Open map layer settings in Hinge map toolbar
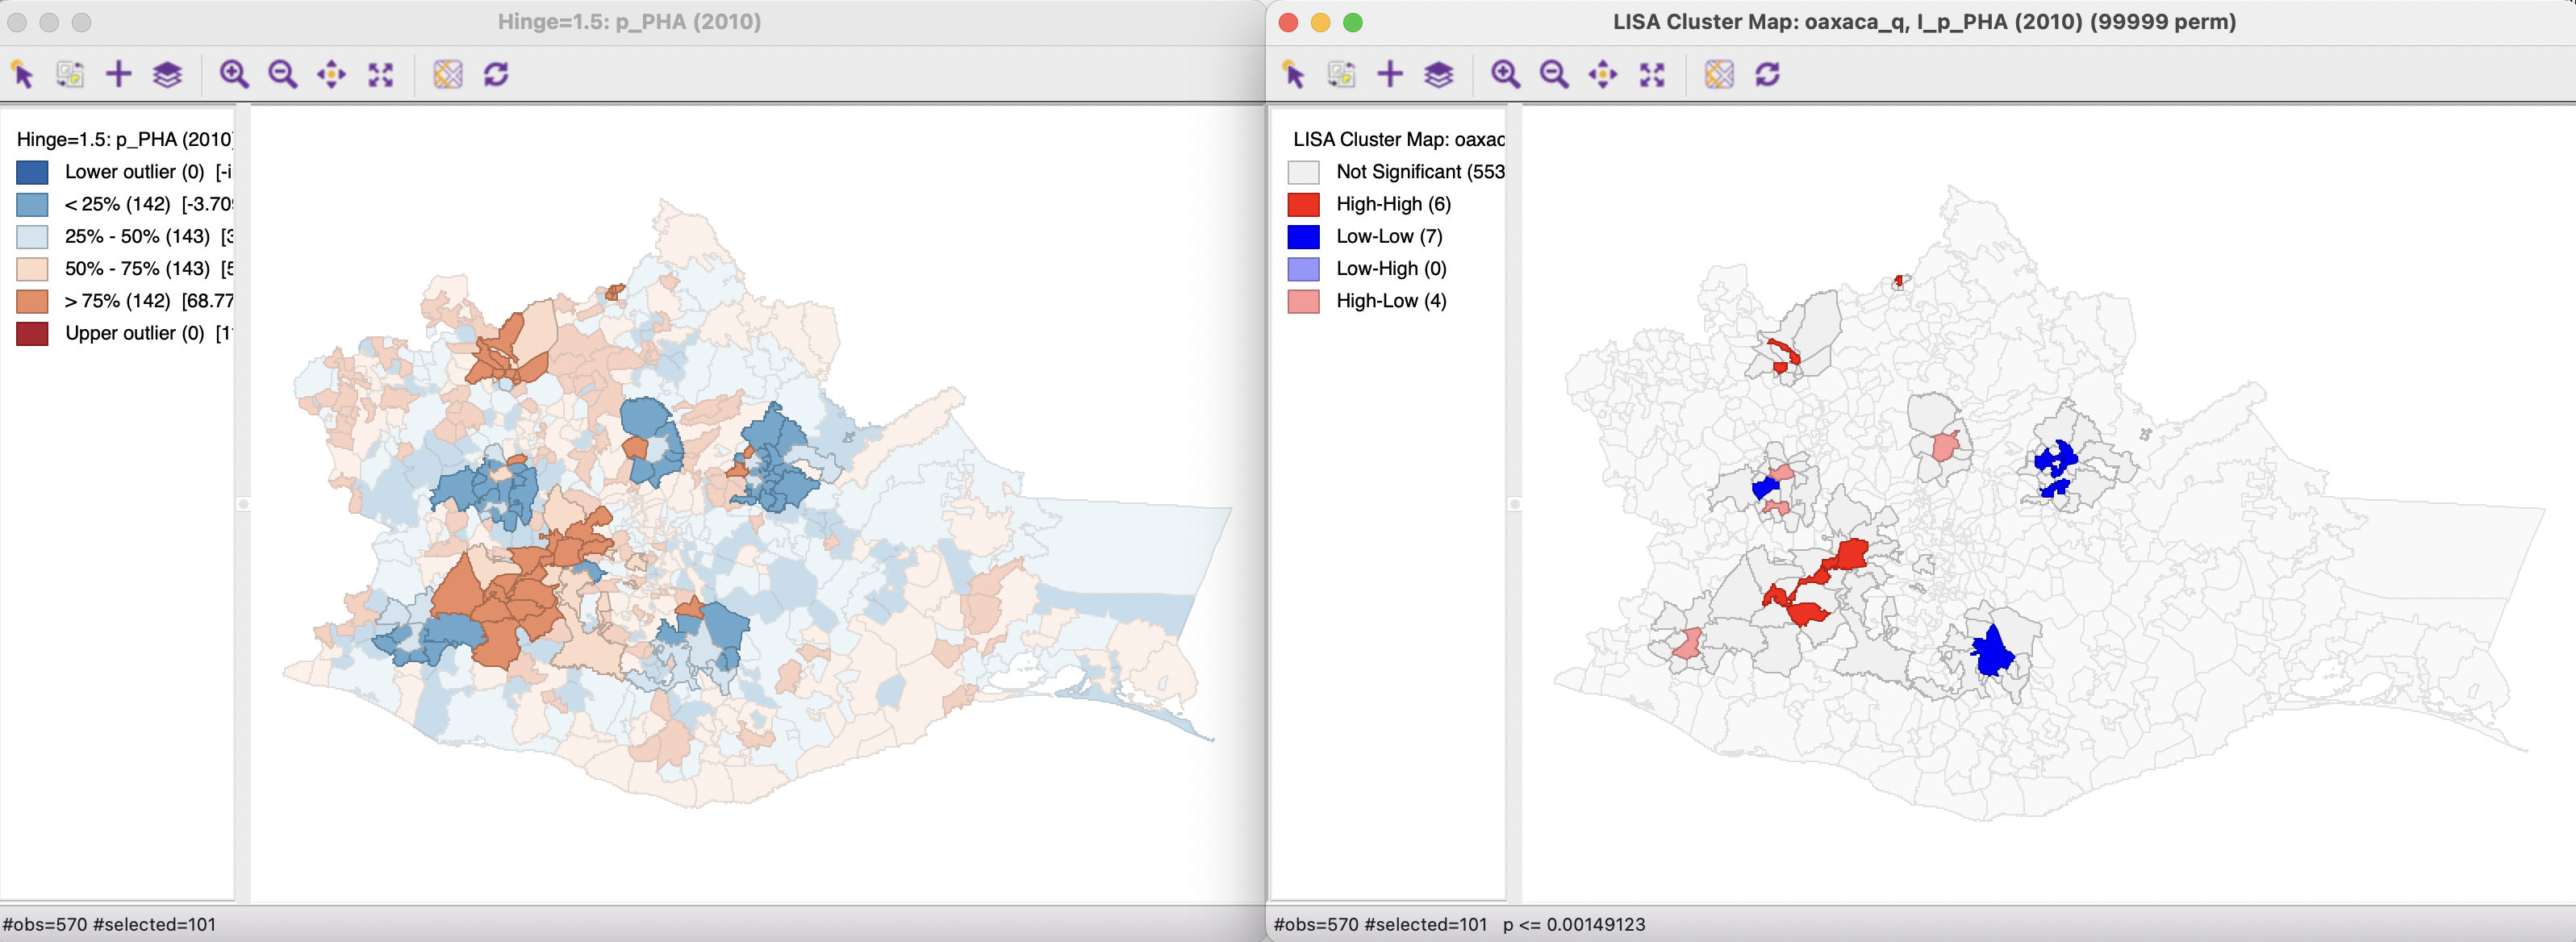 pos(167,75)
